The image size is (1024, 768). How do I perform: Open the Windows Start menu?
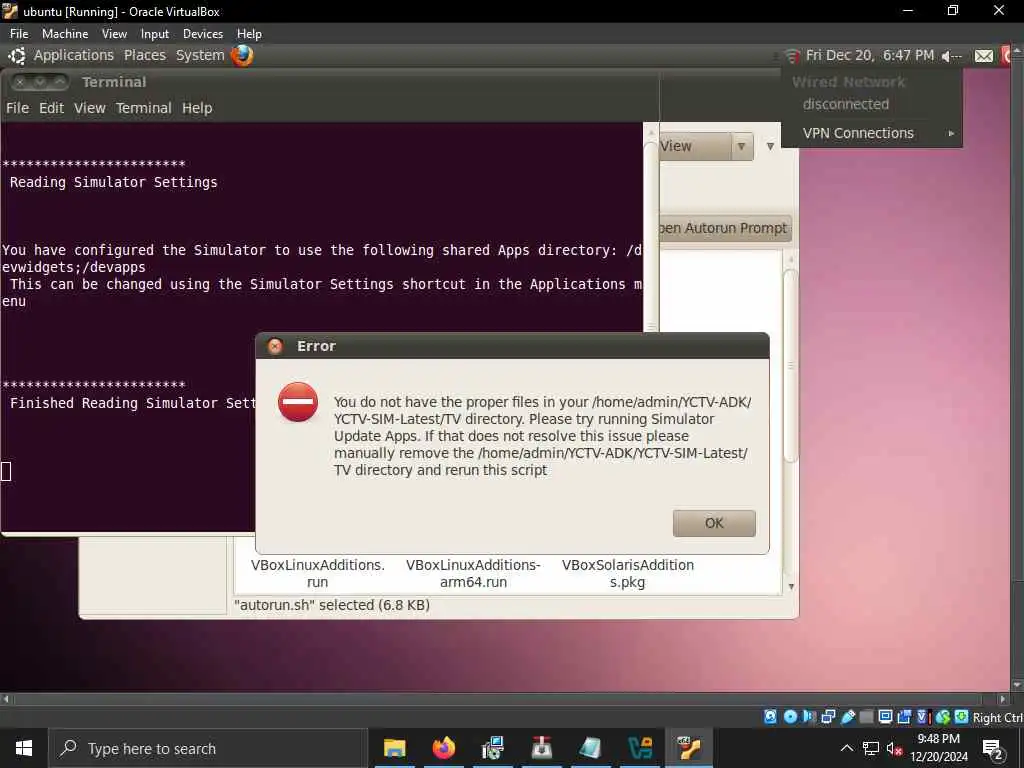coord(24,748)
